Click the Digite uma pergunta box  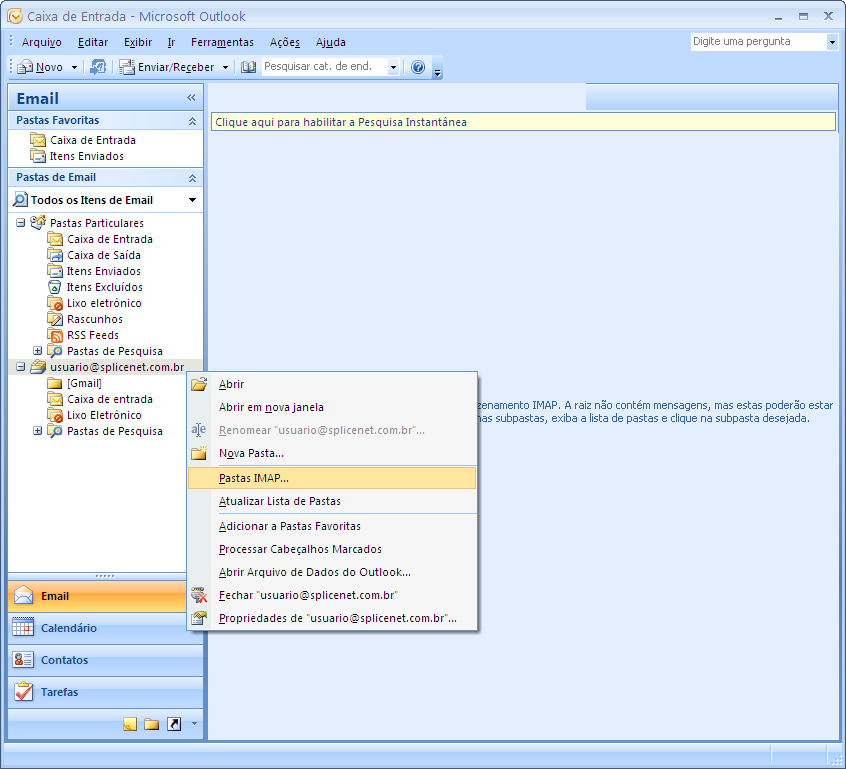click(759, 42)
